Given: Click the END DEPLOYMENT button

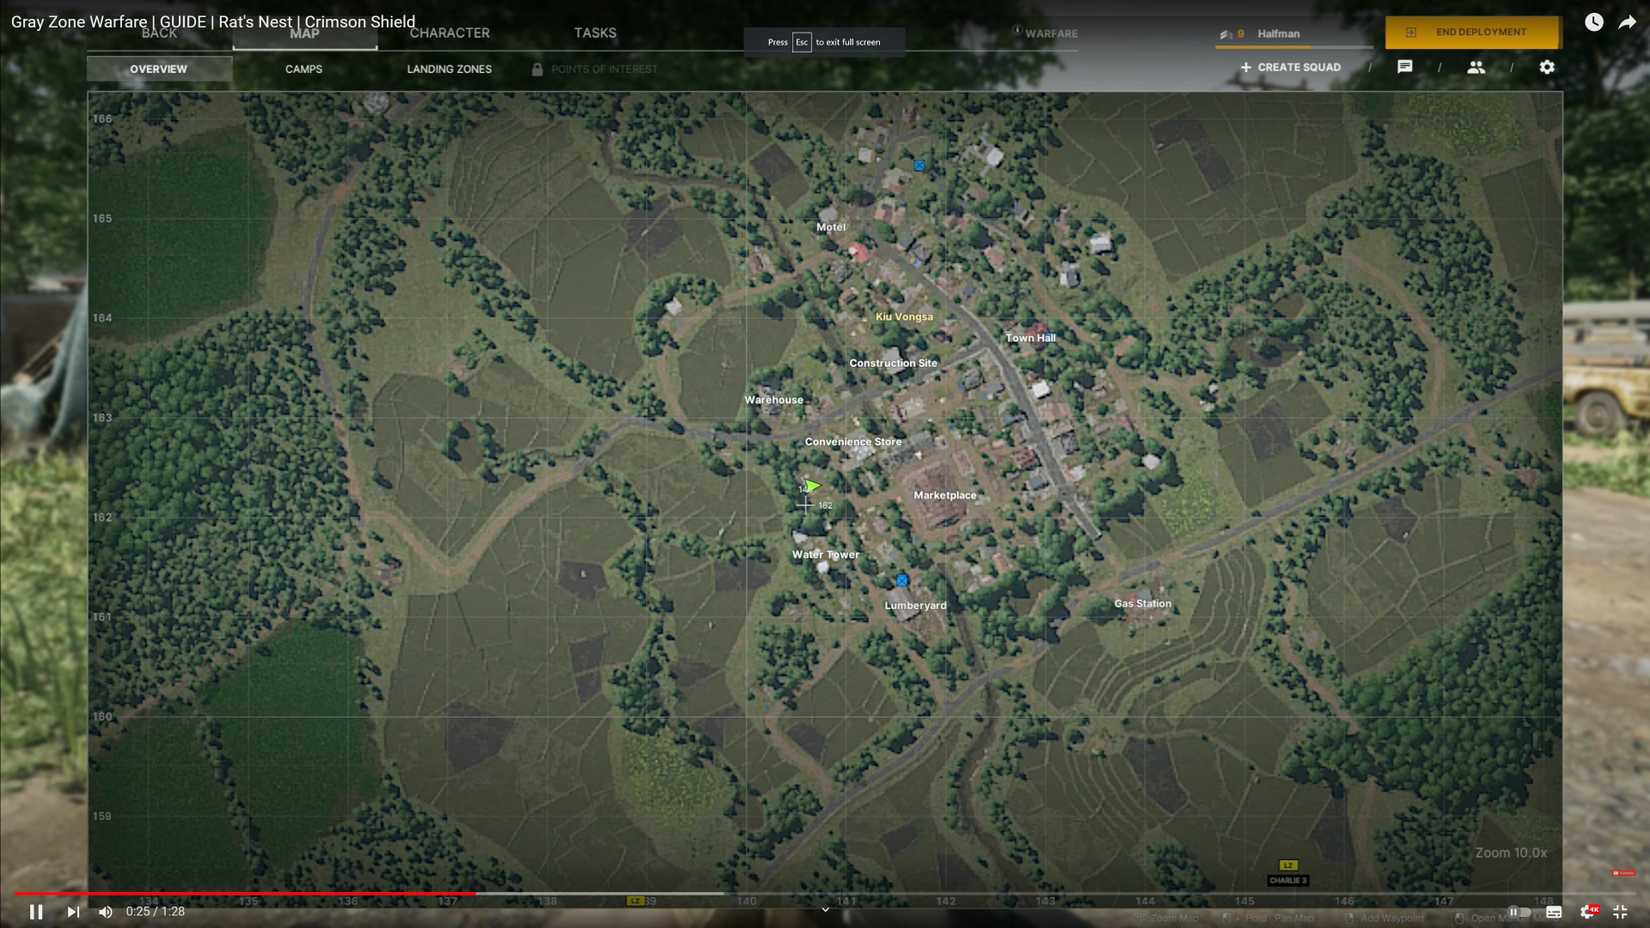Looking at the screenshot, I should [1471, 31].
